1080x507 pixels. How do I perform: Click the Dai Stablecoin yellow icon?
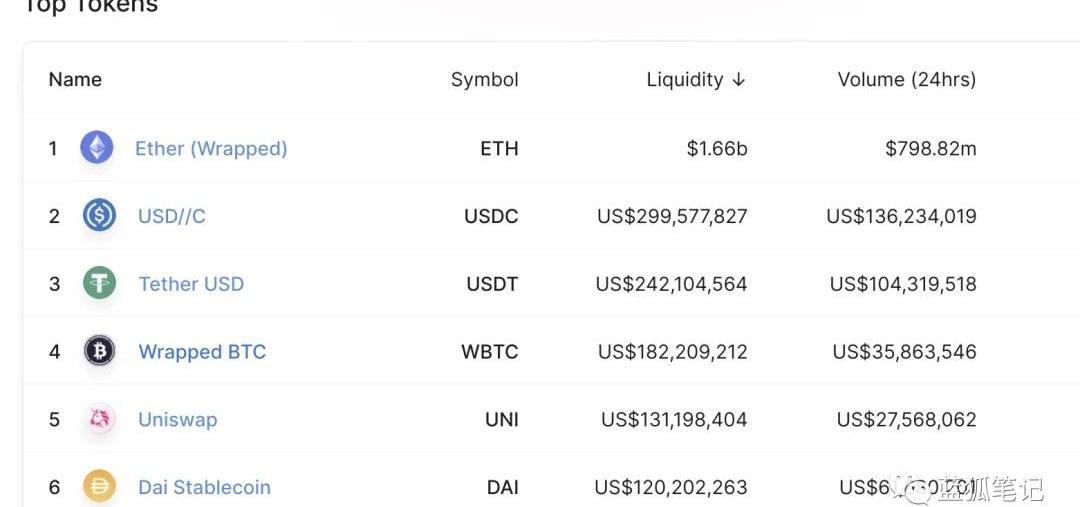[99, 486]
